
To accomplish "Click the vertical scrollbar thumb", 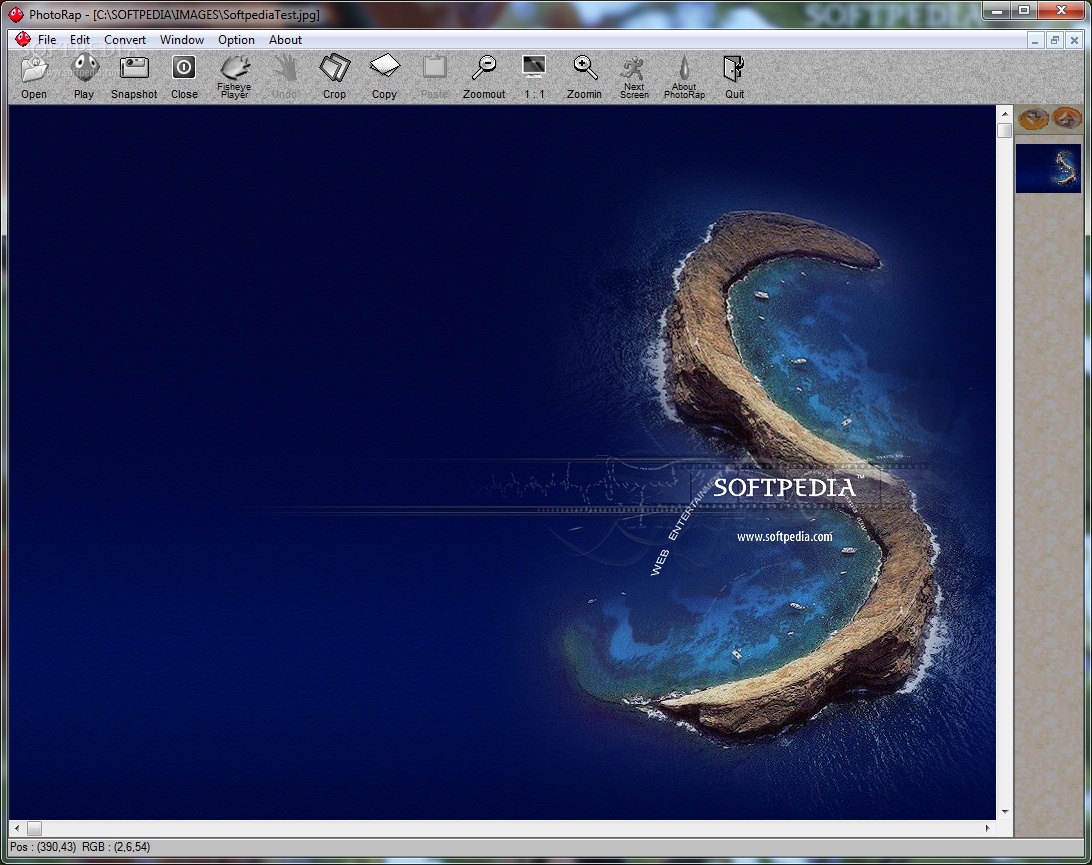I will 1004,130.
